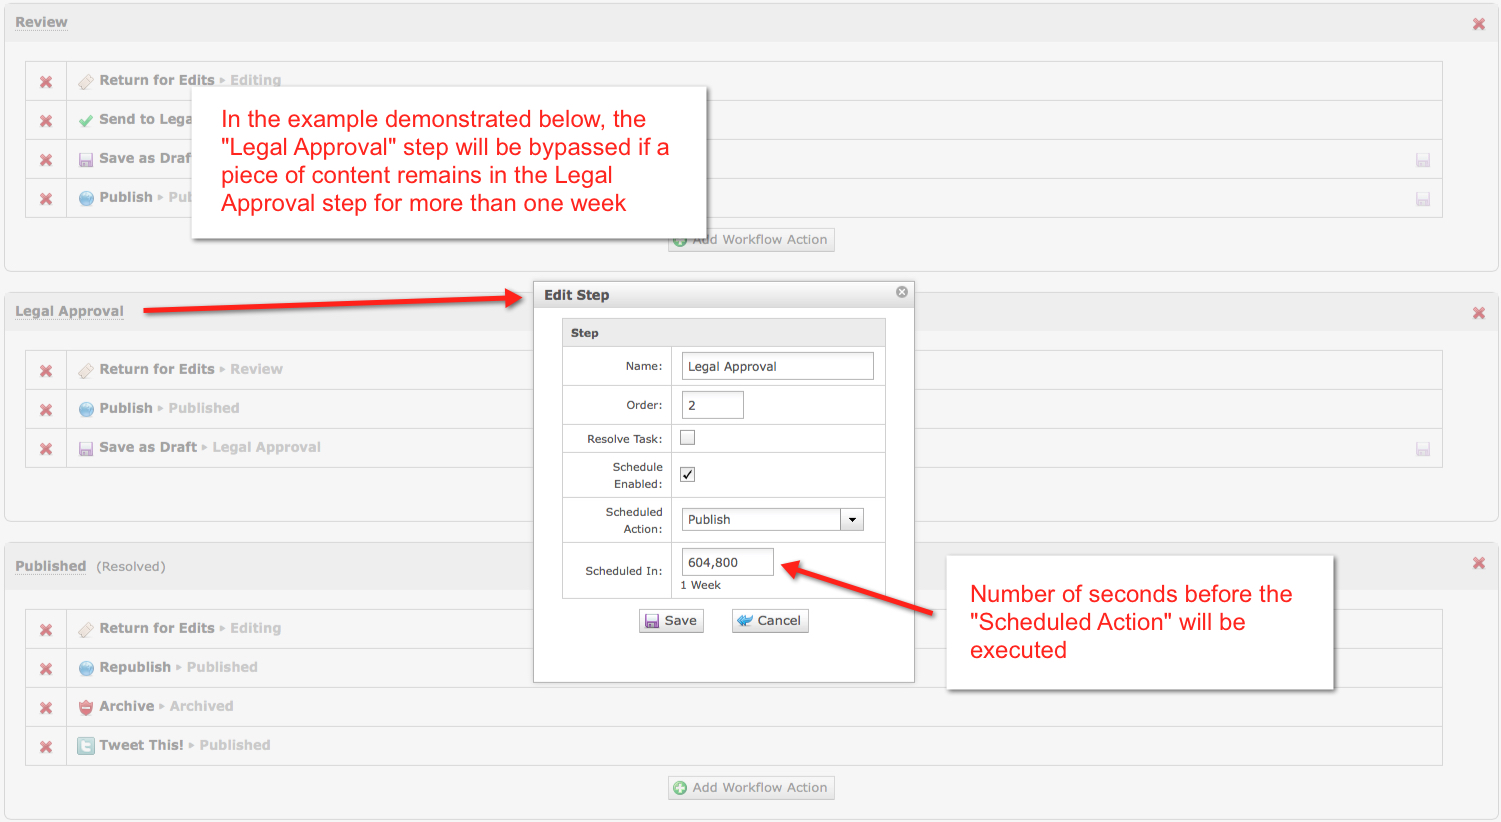The width and height of the screenshot is (1501, 822).
Task: Delete the Return for Edits action in Review
Action: click(x=46, y=82)
